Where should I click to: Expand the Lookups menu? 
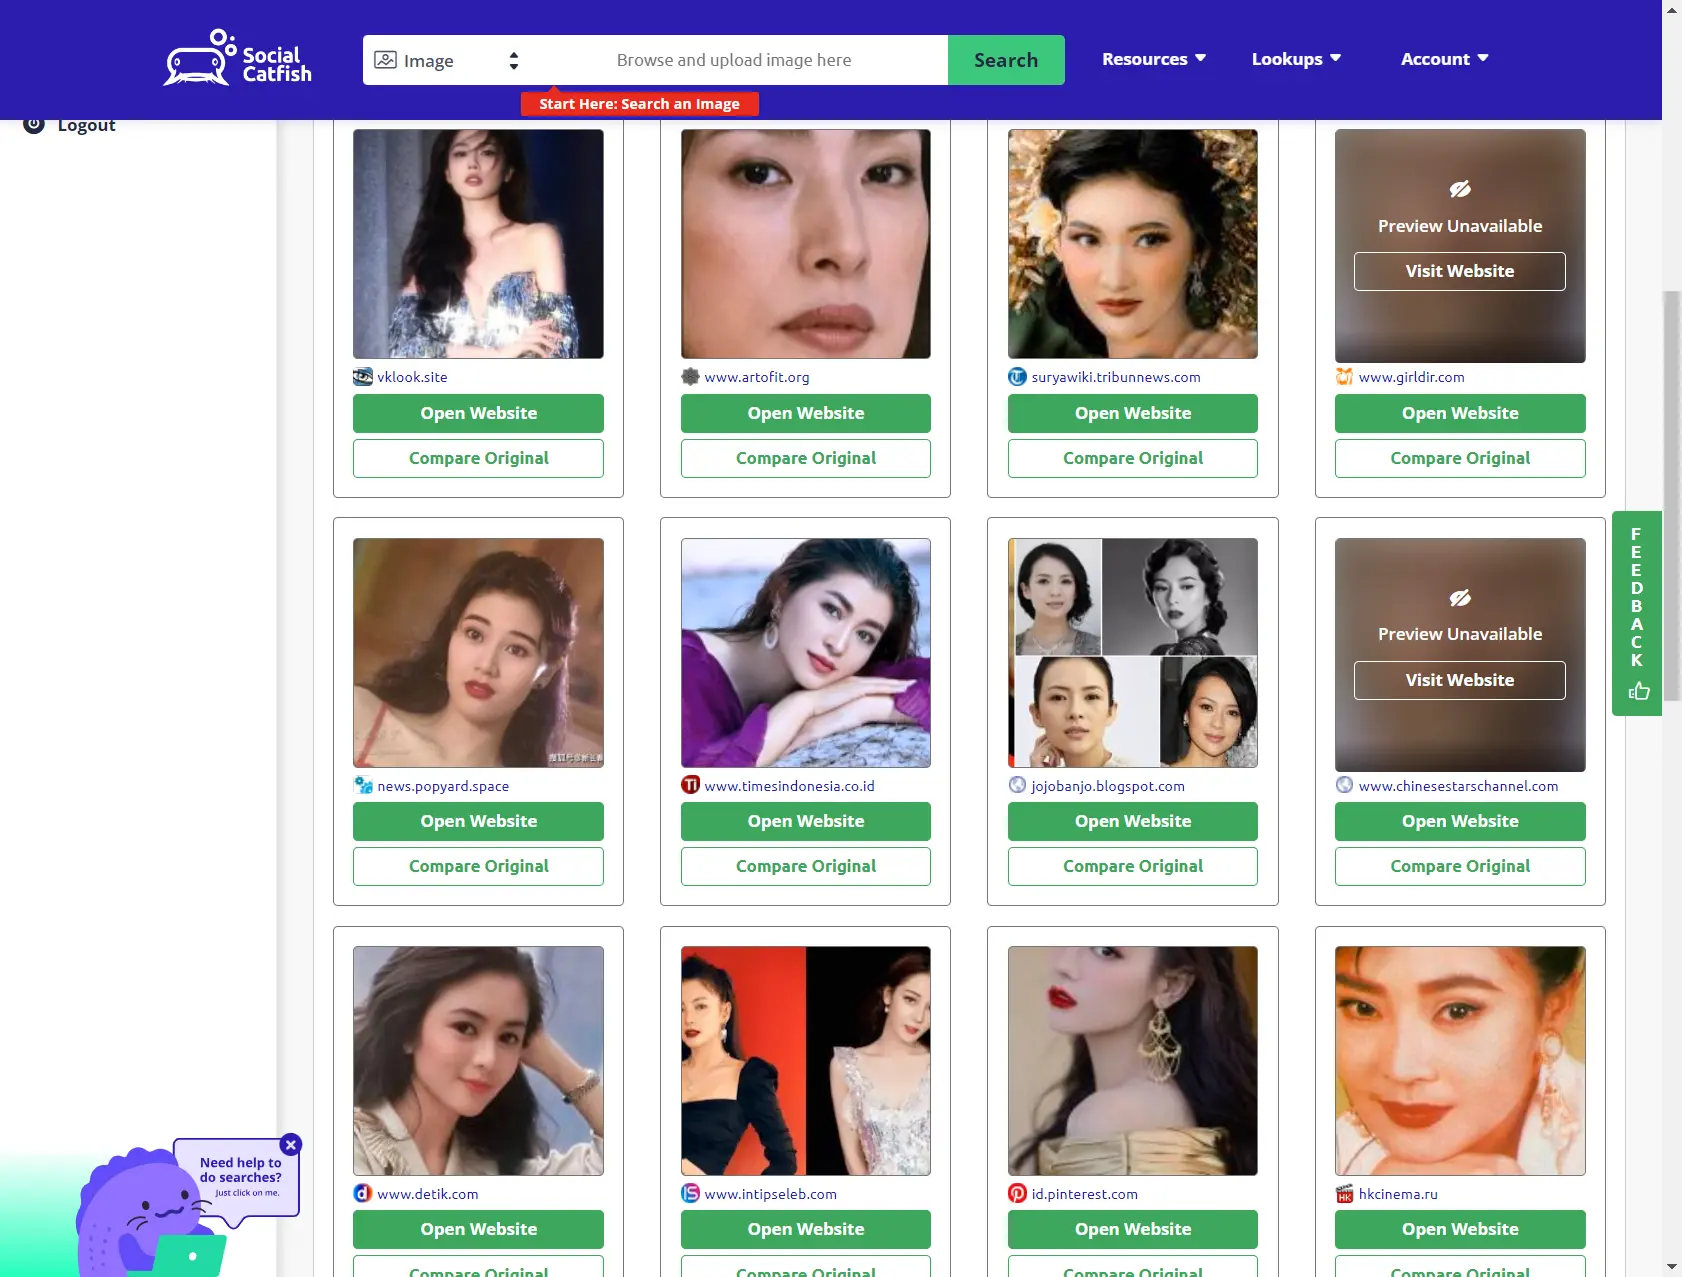[x=1295, y=59]
